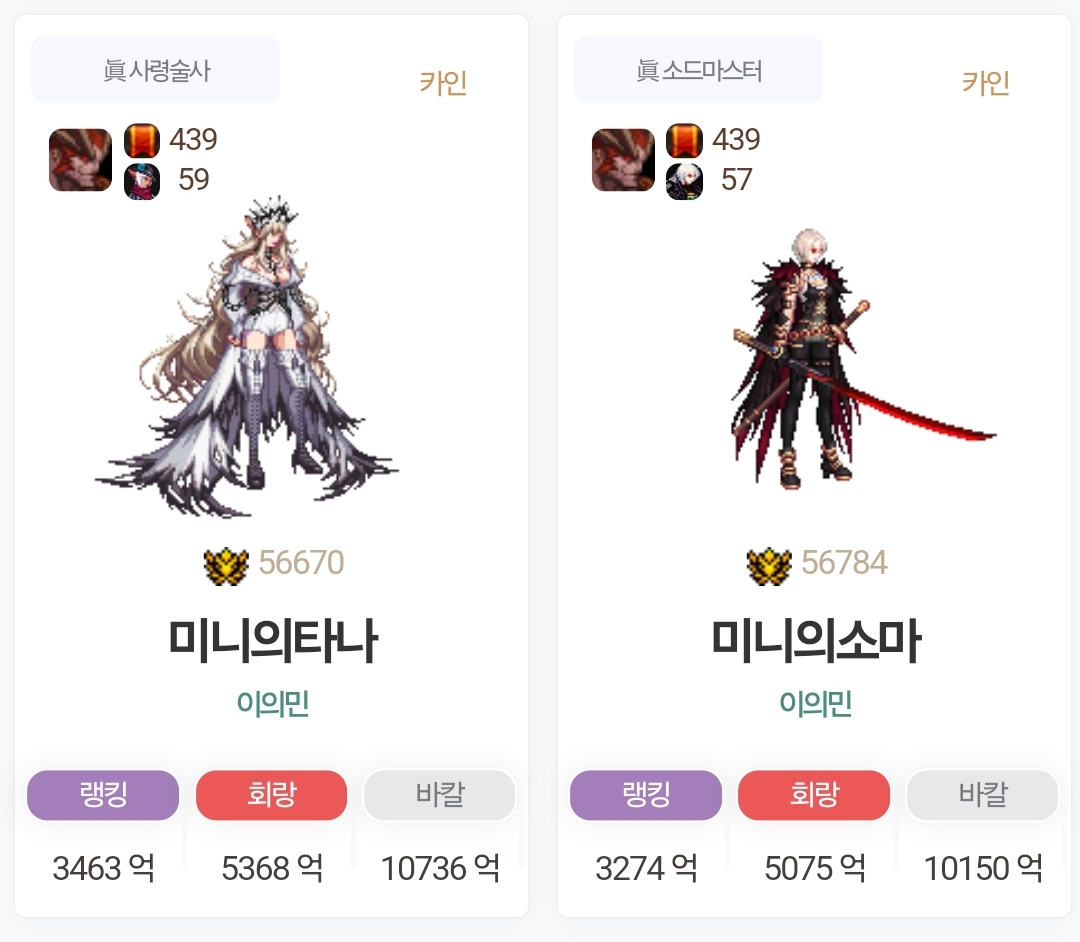Click the blue-hat character icon next to 59
Image resolution: width=1080 pixels, height=942 pixels.
(142, 181)
